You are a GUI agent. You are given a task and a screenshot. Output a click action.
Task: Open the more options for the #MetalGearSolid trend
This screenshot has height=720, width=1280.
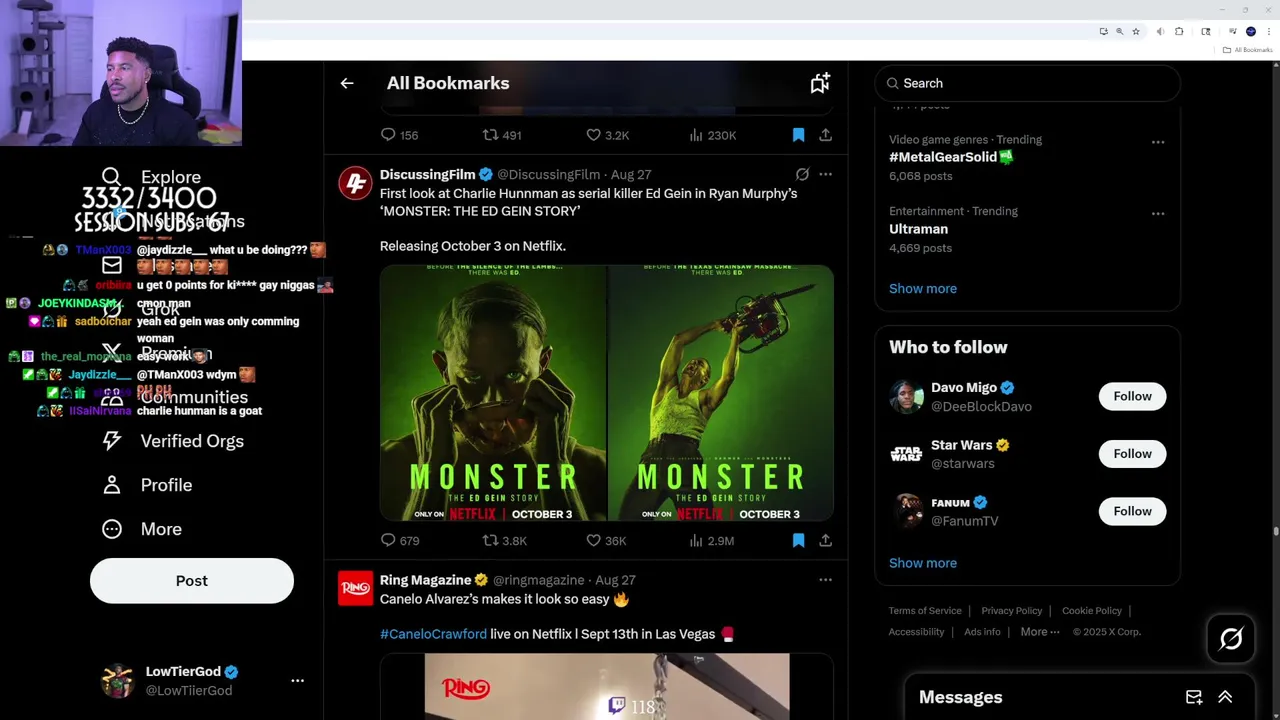click(x=1158, y=142)
